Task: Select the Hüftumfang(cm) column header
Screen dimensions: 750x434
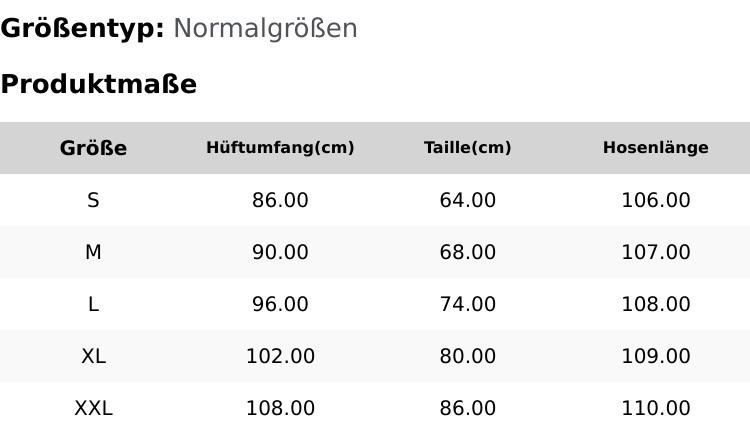Action: point(280,148)
